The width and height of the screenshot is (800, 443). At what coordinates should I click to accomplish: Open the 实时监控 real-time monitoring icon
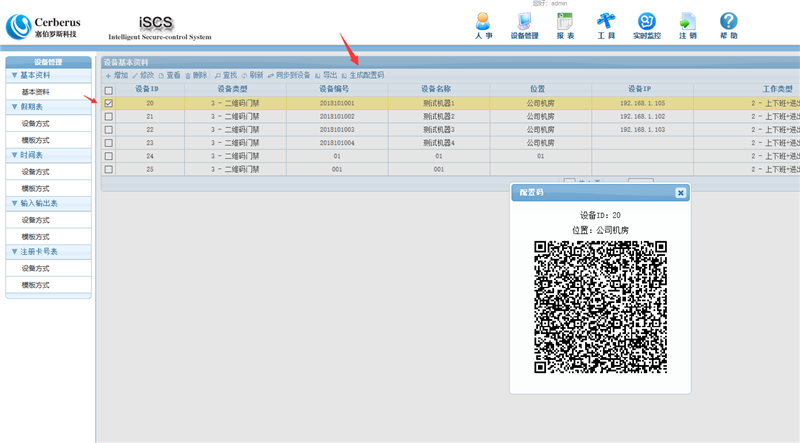[x=647, y=24]
